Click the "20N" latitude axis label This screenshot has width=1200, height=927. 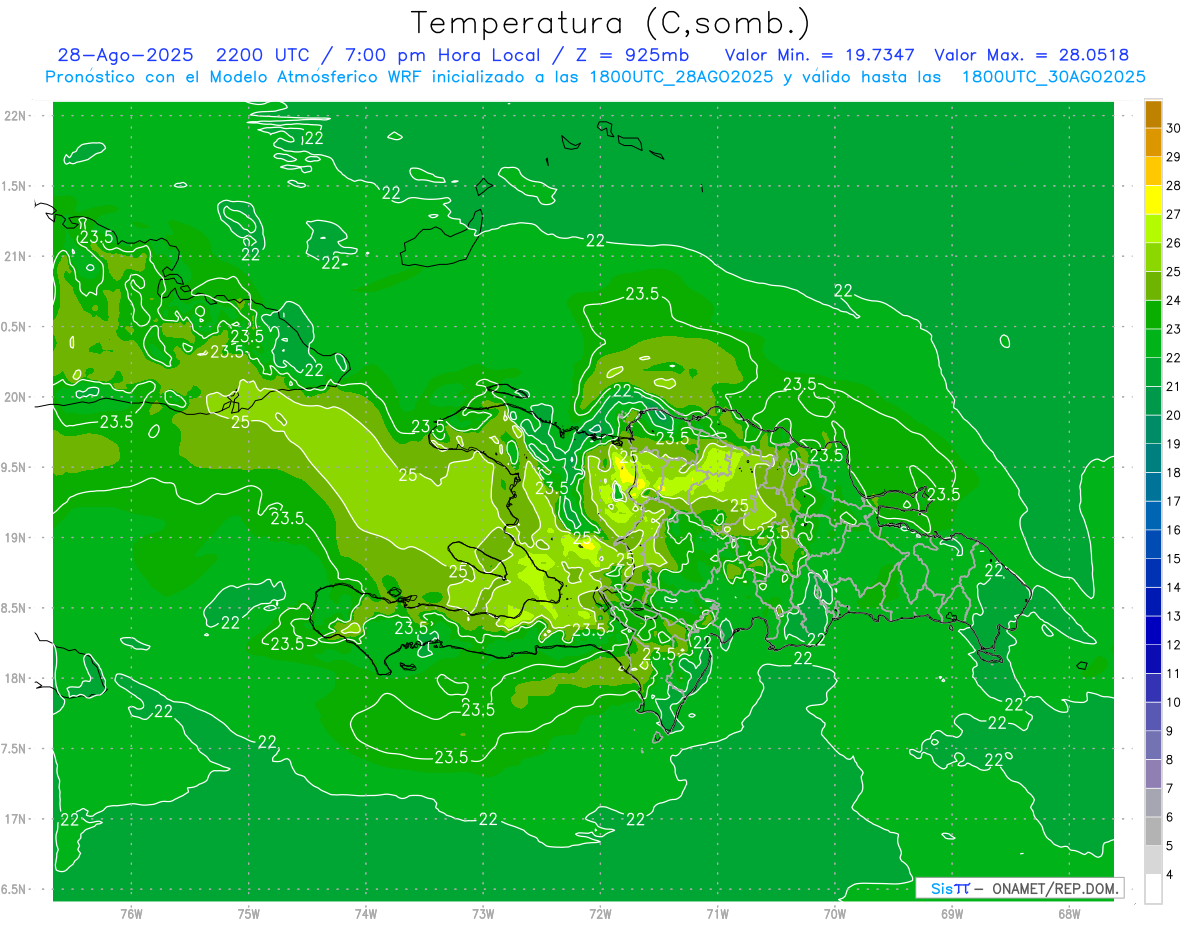tap(15, 397)
